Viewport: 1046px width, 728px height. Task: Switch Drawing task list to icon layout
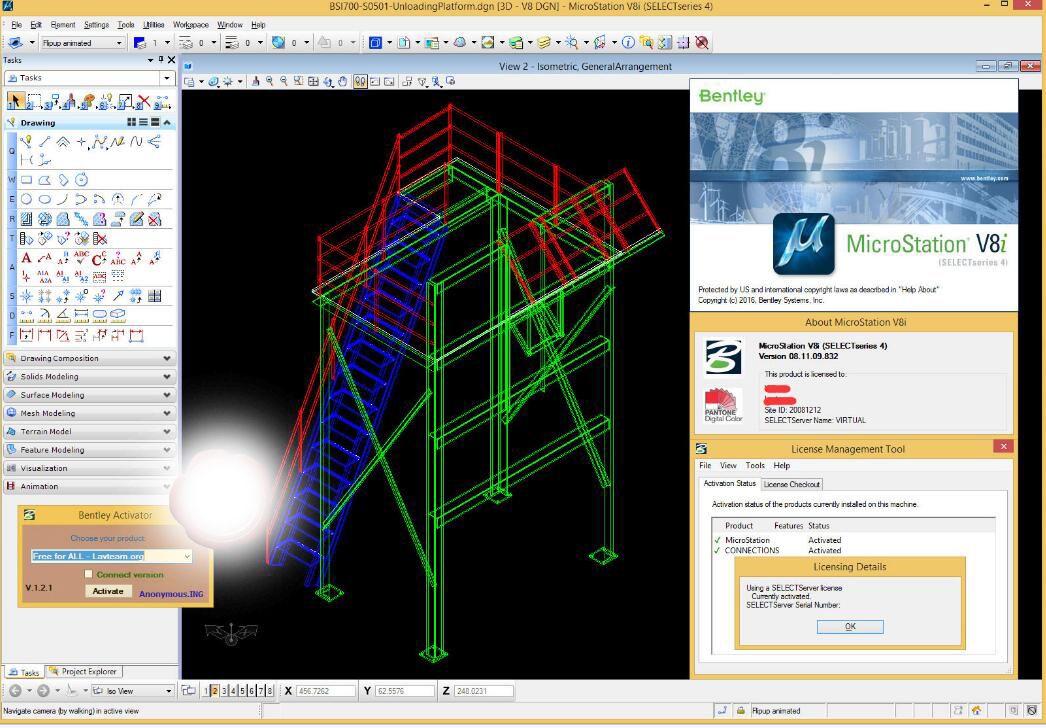click(x=131, y=123)
